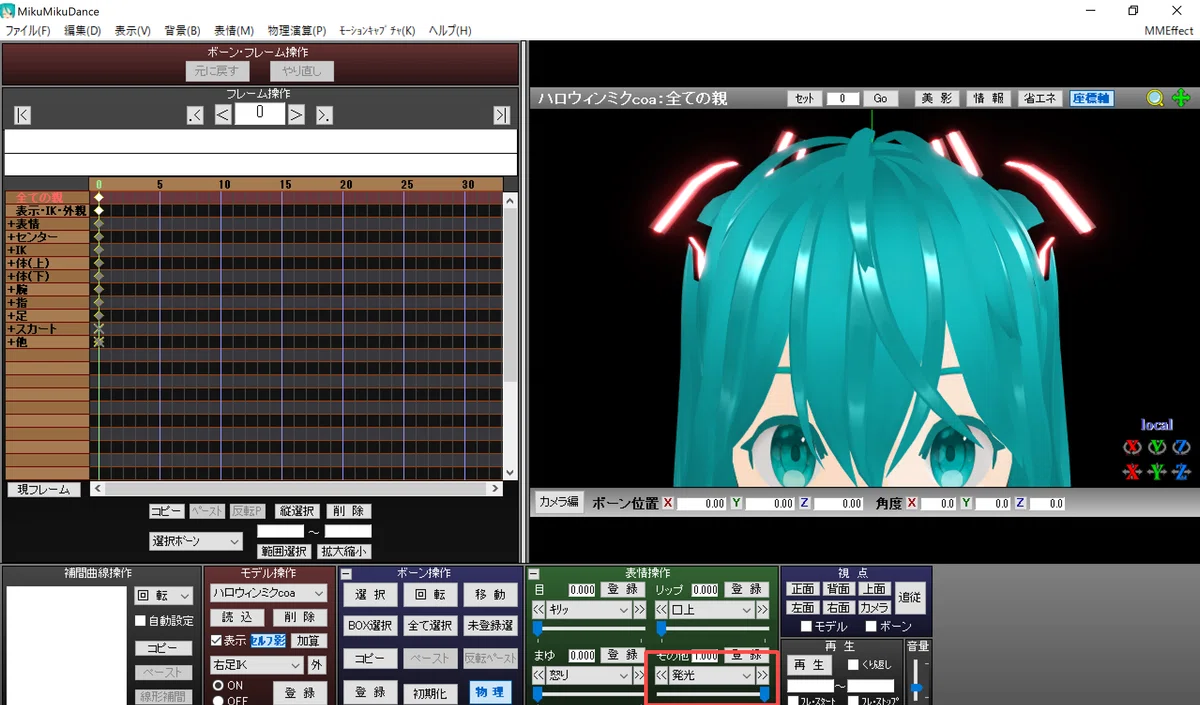Open the 口上 lip morph dropdown

711,609
